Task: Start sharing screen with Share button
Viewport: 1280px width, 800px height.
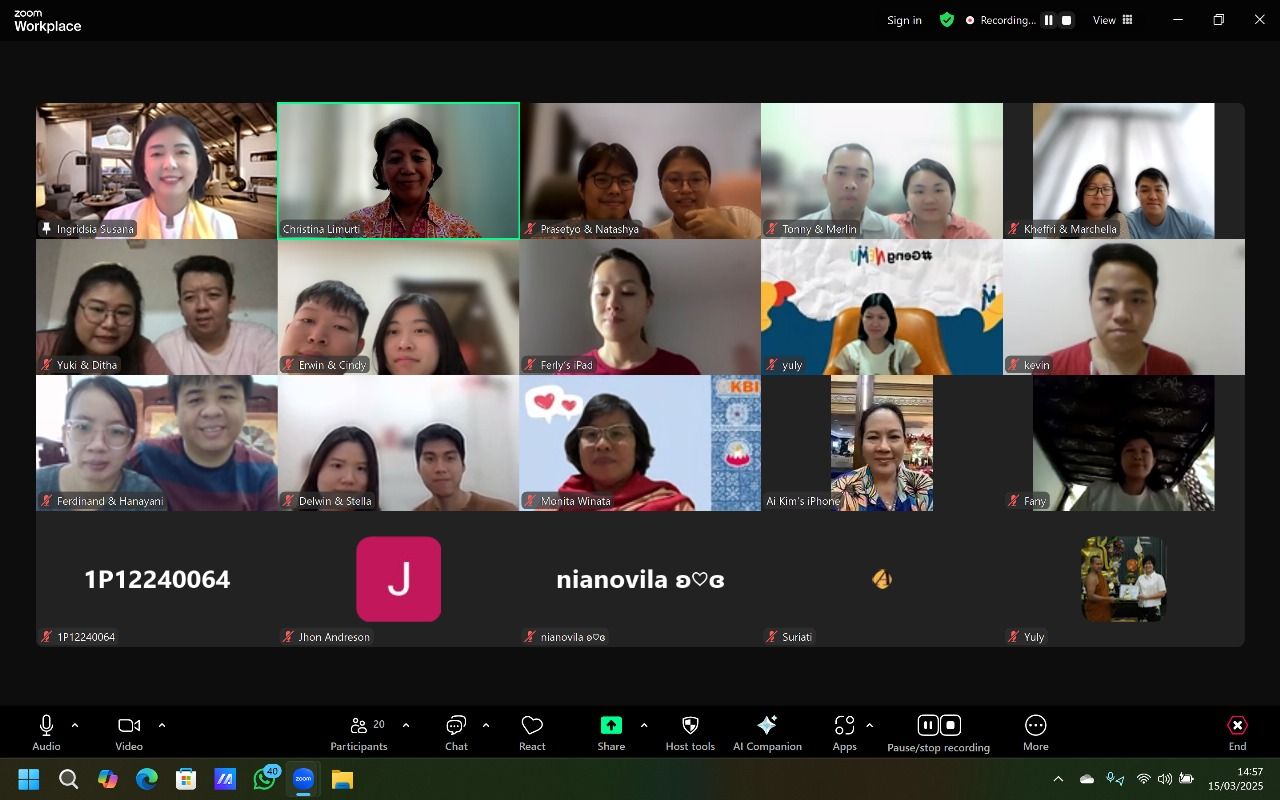Action: coord(611,732)
